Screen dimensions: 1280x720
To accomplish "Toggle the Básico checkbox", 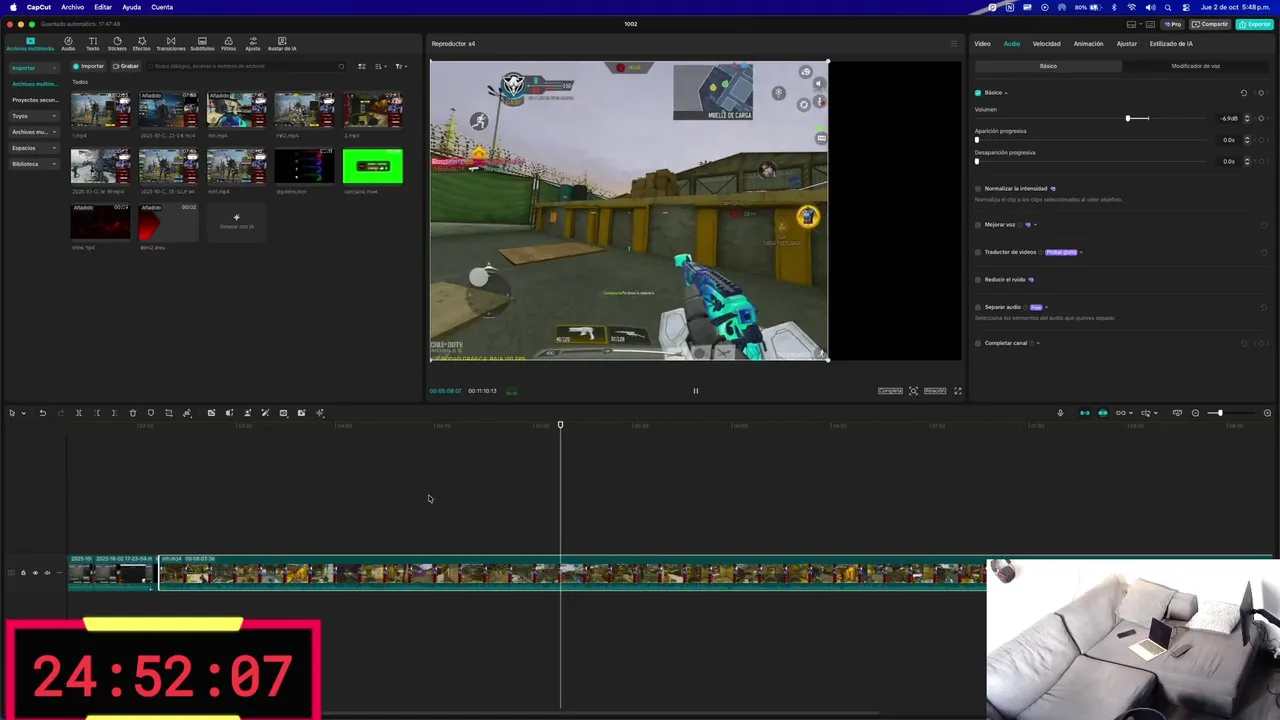I will [978, 93].
